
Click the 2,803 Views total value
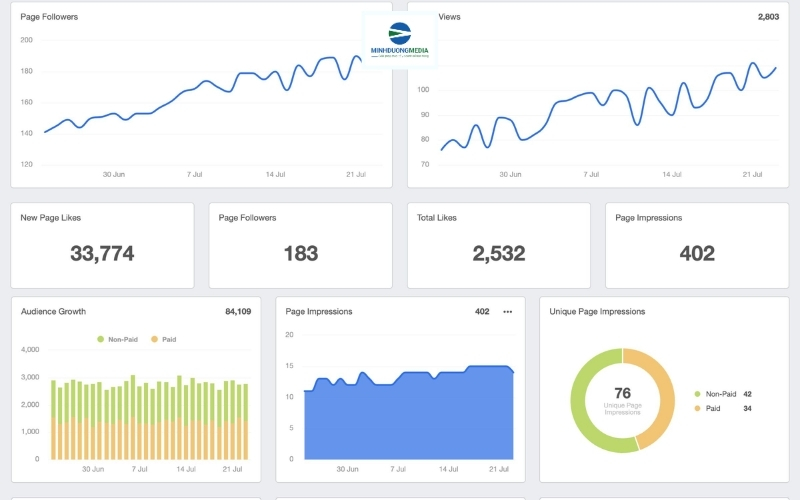(768, 17)
